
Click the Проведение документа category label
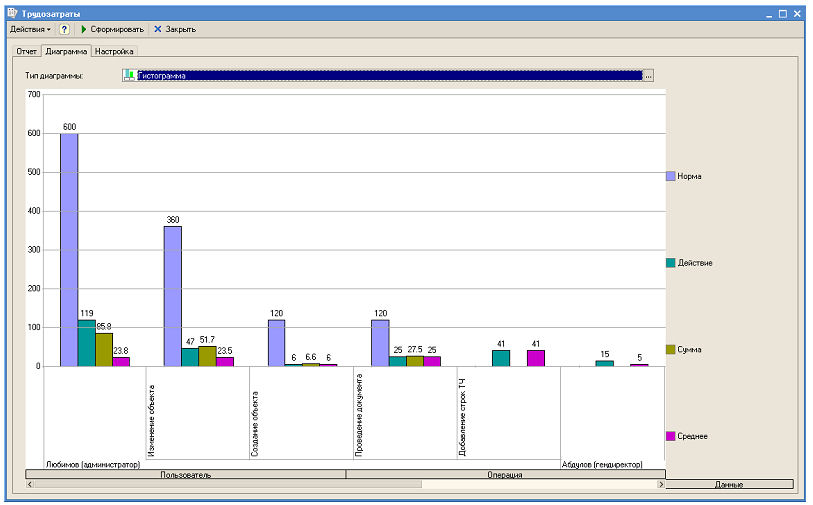click(358, 415)
